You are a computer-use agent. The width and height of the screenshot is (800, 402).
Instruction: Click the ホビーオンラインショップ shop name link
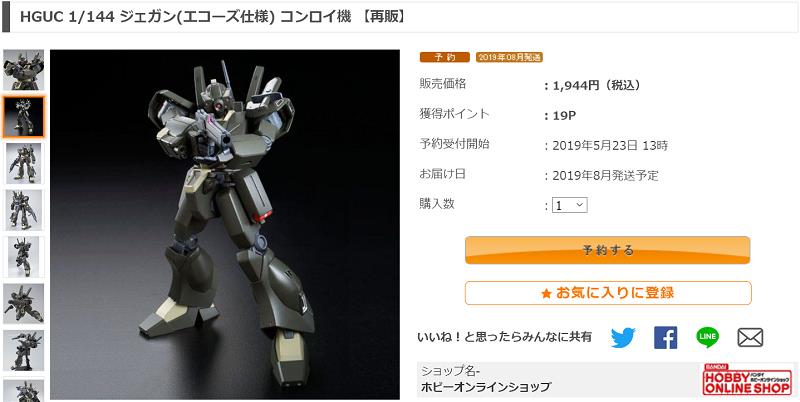click(486, 387)
